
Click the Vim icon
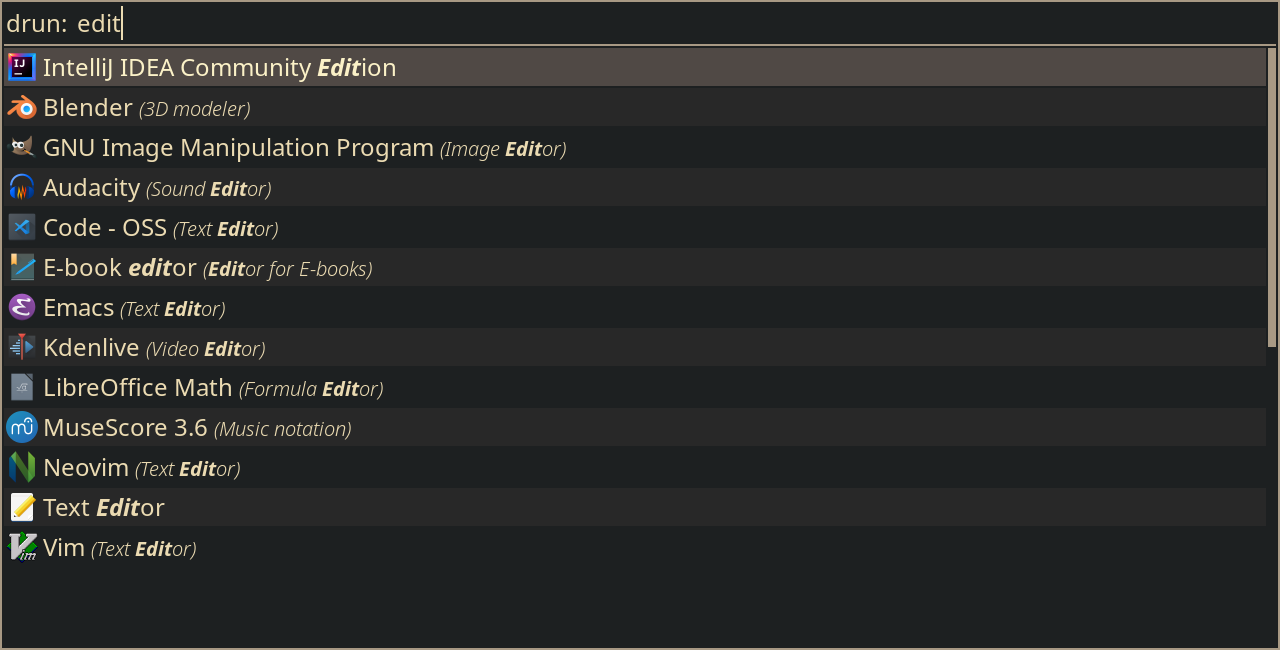pos(22,547)
